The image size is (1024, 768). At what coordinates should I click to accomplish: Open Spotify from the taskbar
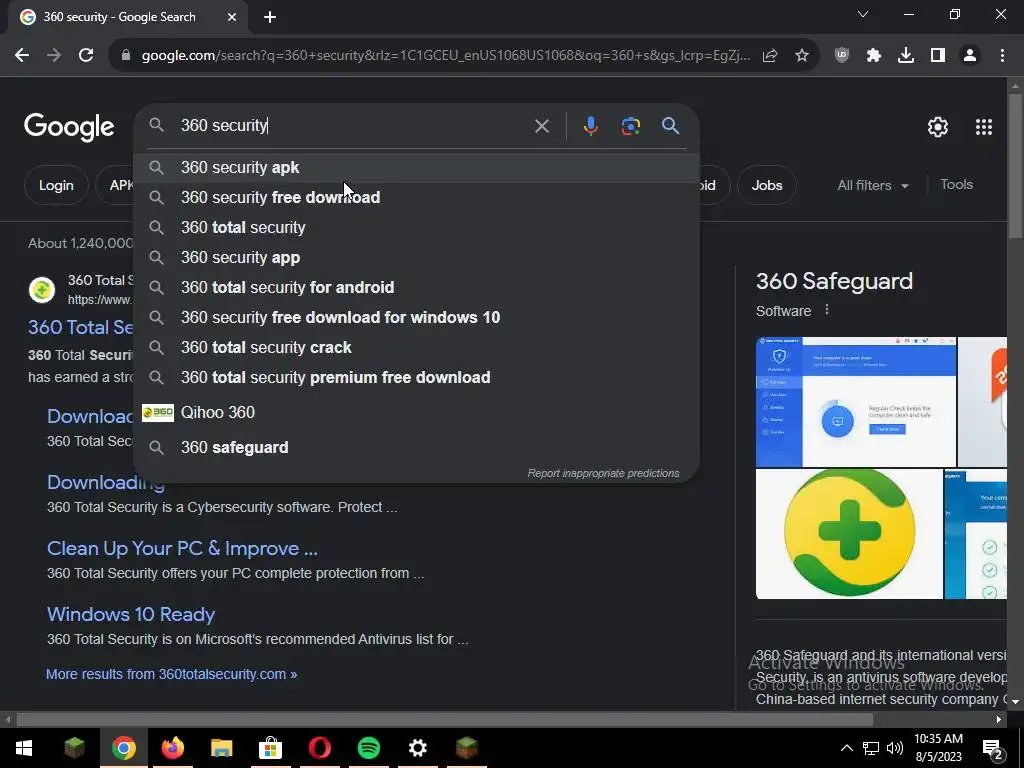point(369,748)
